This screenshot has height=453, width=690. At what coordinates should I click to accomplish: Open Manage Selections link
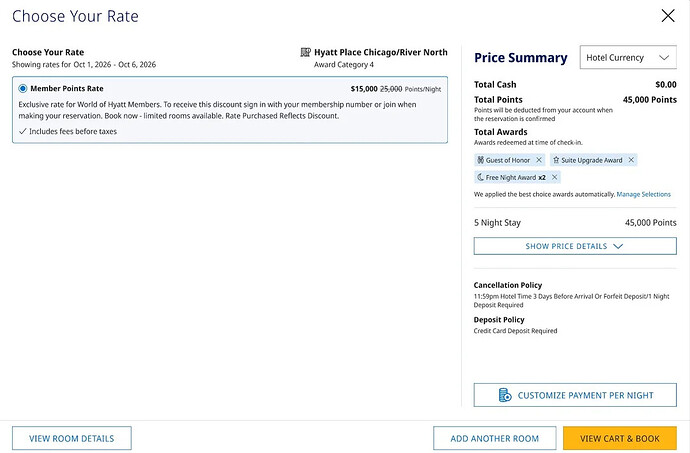pos(643,194)
